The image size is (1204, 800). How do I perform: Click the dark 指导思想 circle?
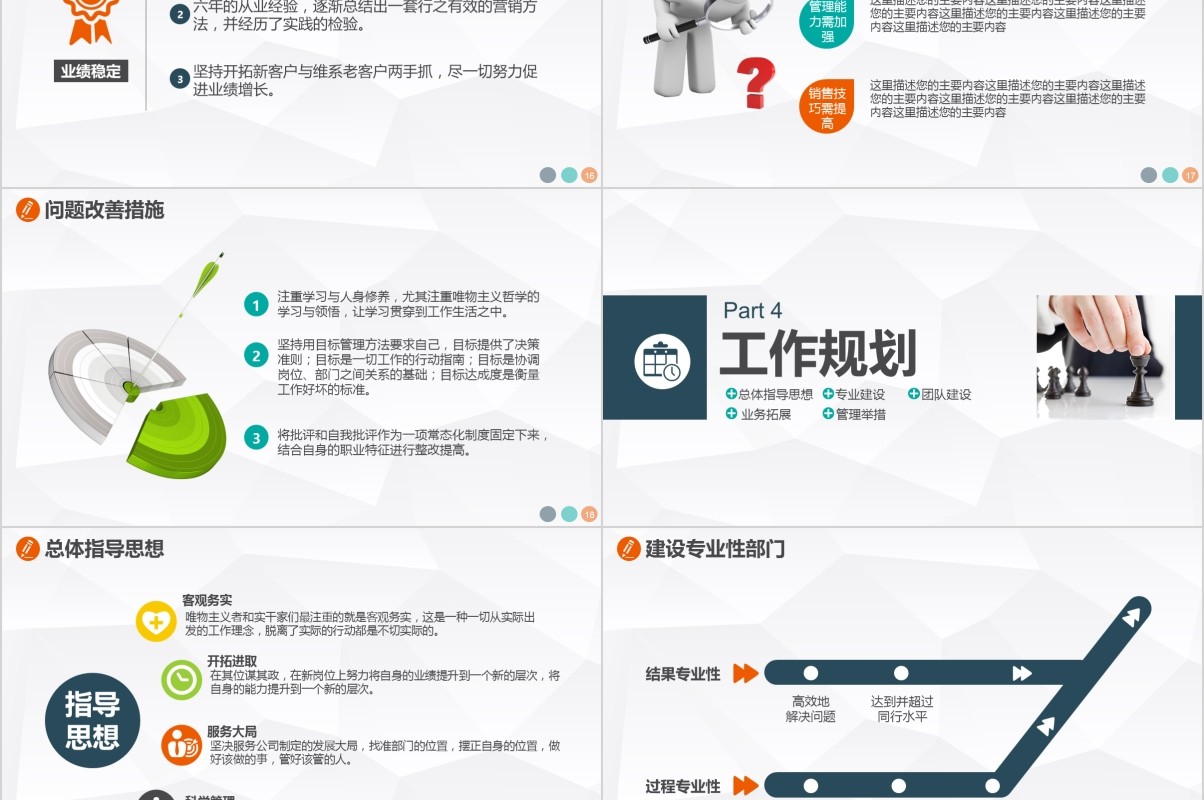click(x=92, y=720)
